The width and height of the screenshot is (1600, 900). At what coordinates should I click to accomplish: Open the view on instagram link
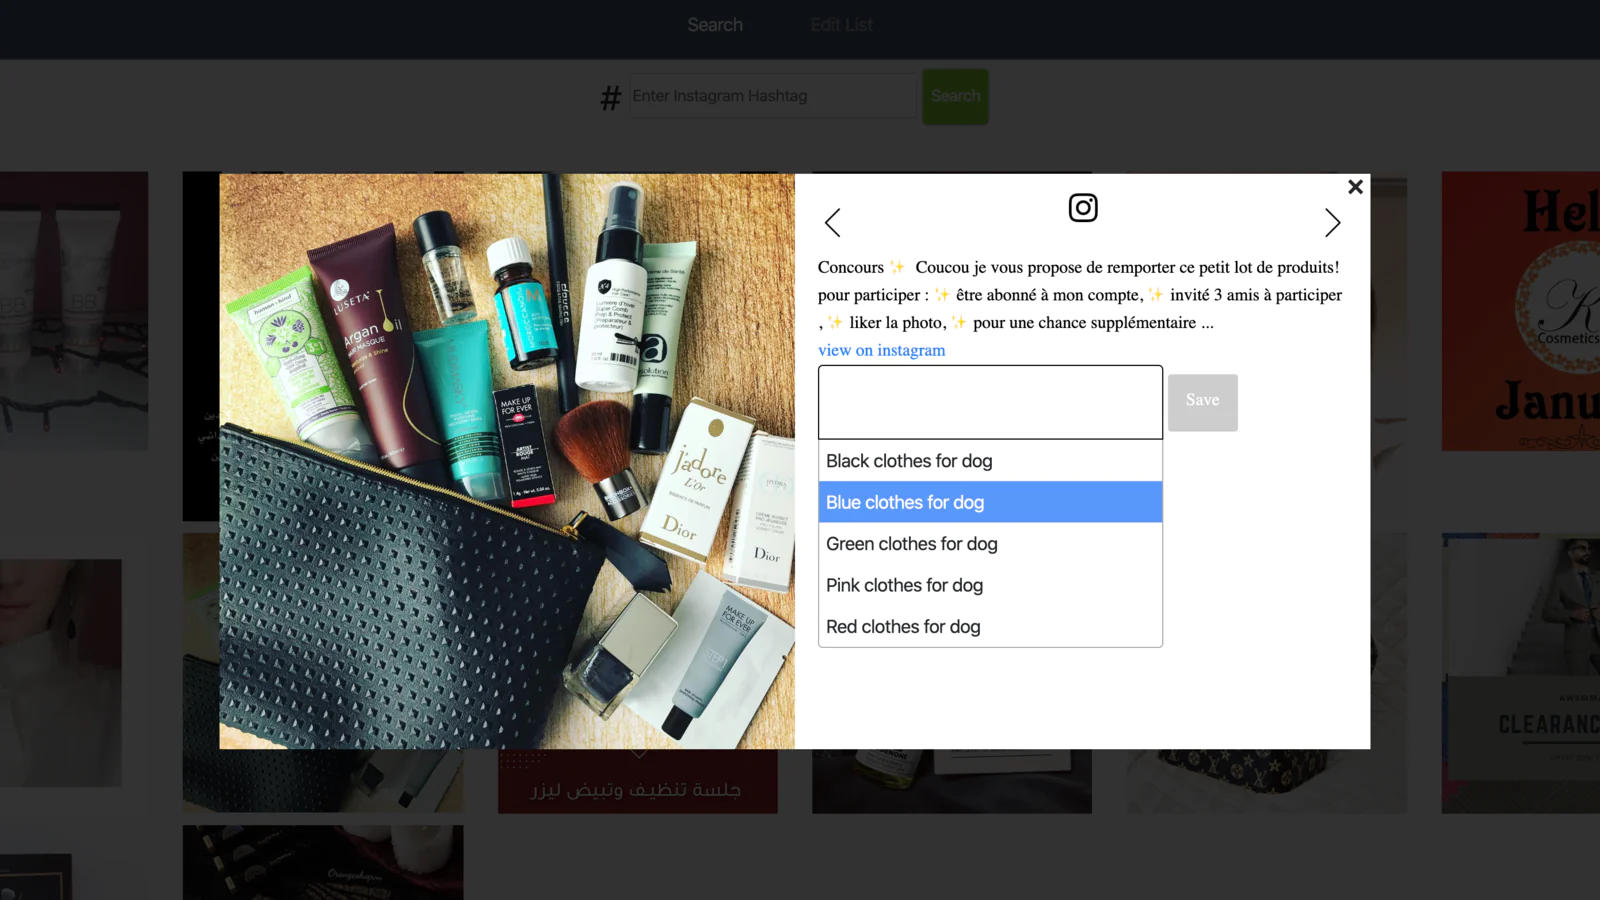click(881, 350)
